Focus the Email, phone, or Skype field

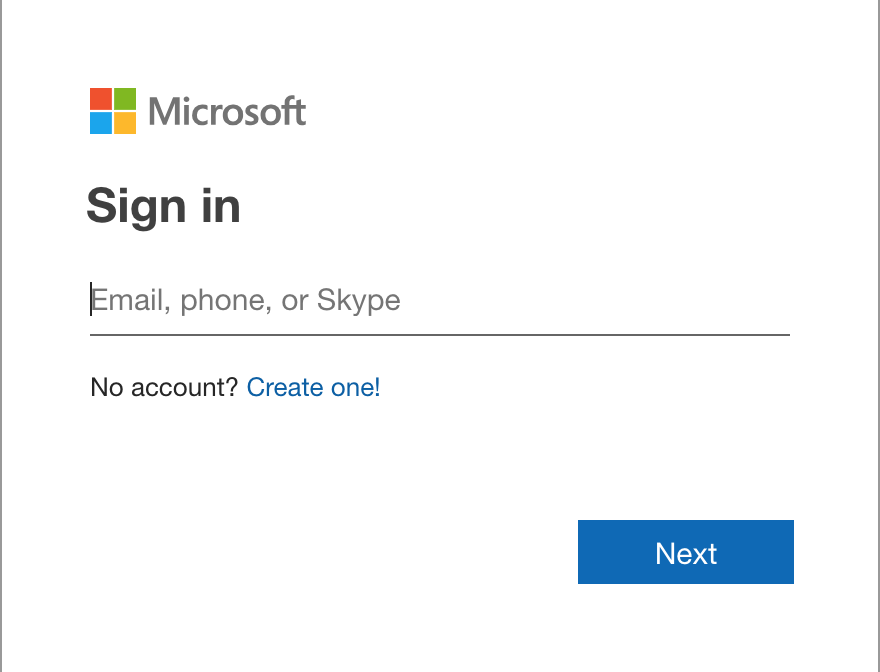(x=440, y=300)
